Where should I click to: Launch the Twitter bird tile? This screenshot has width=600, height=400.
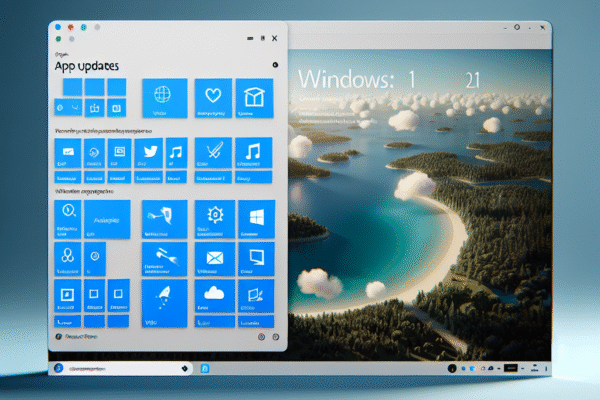pos(147,155)
